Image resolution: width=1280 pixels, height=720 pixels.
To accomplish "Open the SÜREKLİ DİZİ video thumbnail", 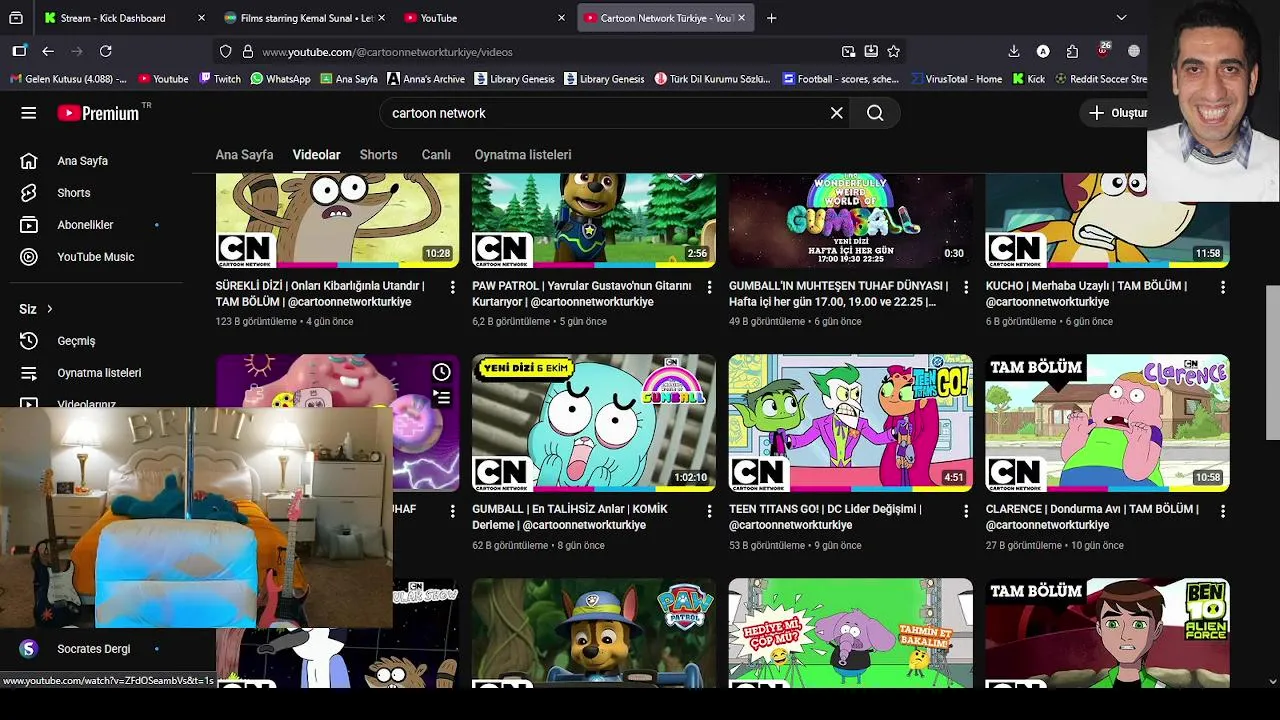I will 338,221.
